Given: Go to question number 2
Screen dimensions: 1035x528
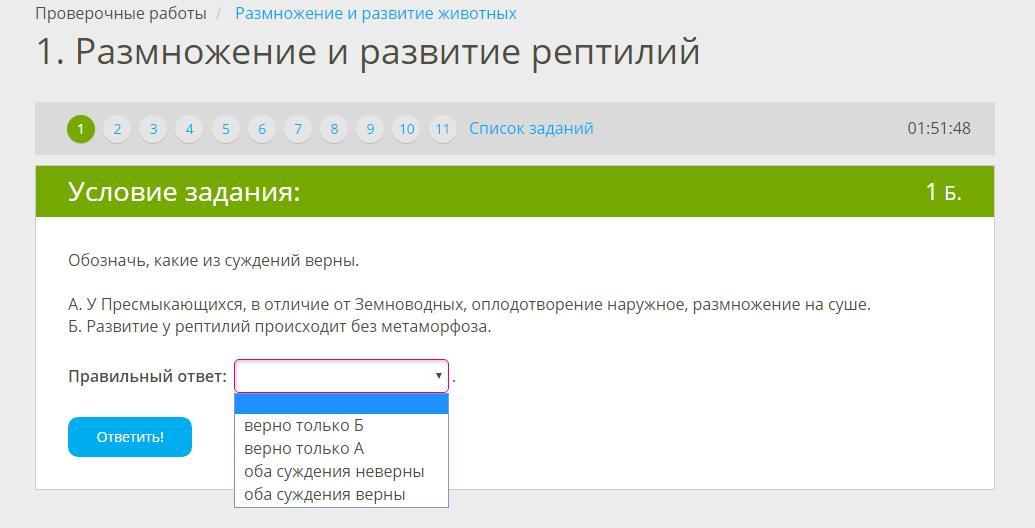Looking at the screenshot, I should click(x=117, y=129).
